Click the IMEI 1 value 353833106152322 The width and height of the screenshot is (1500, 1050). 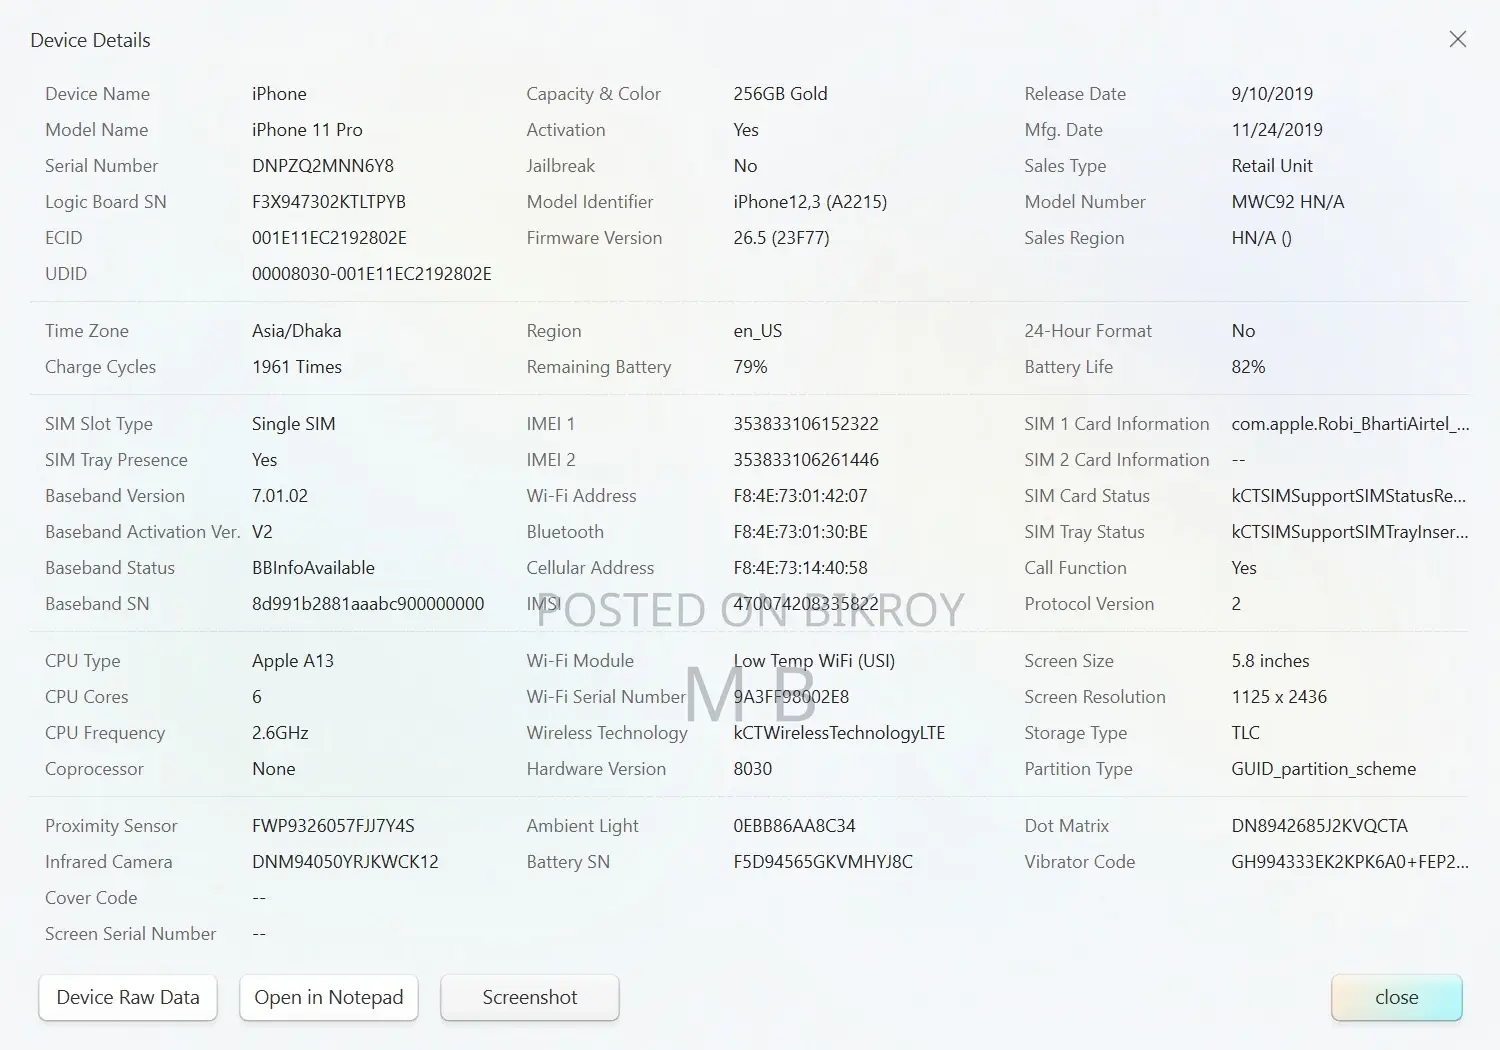click(x=806, y=424)
